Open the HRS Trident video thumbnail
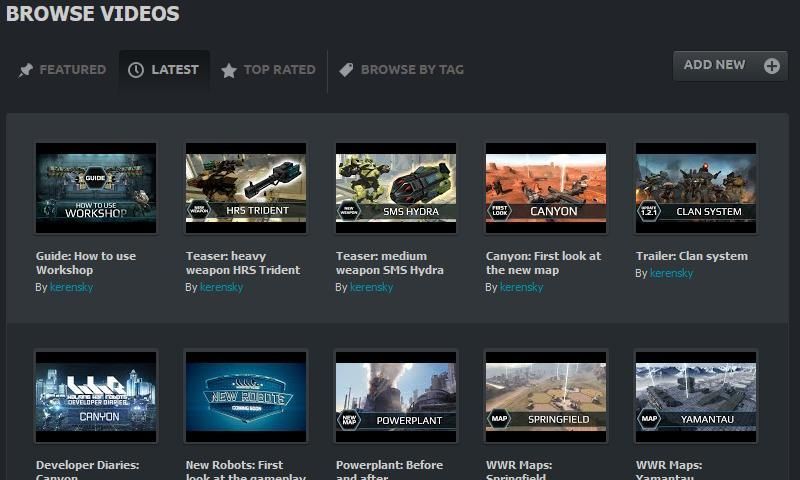 click(246, 188)
